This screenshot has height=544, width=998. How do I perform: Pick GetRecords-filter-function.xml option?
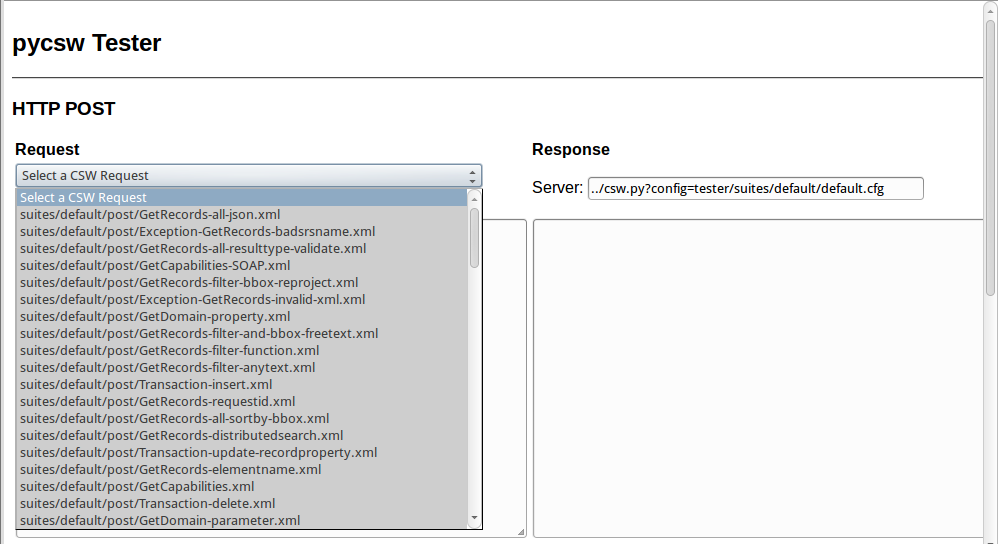coord(242,351)
